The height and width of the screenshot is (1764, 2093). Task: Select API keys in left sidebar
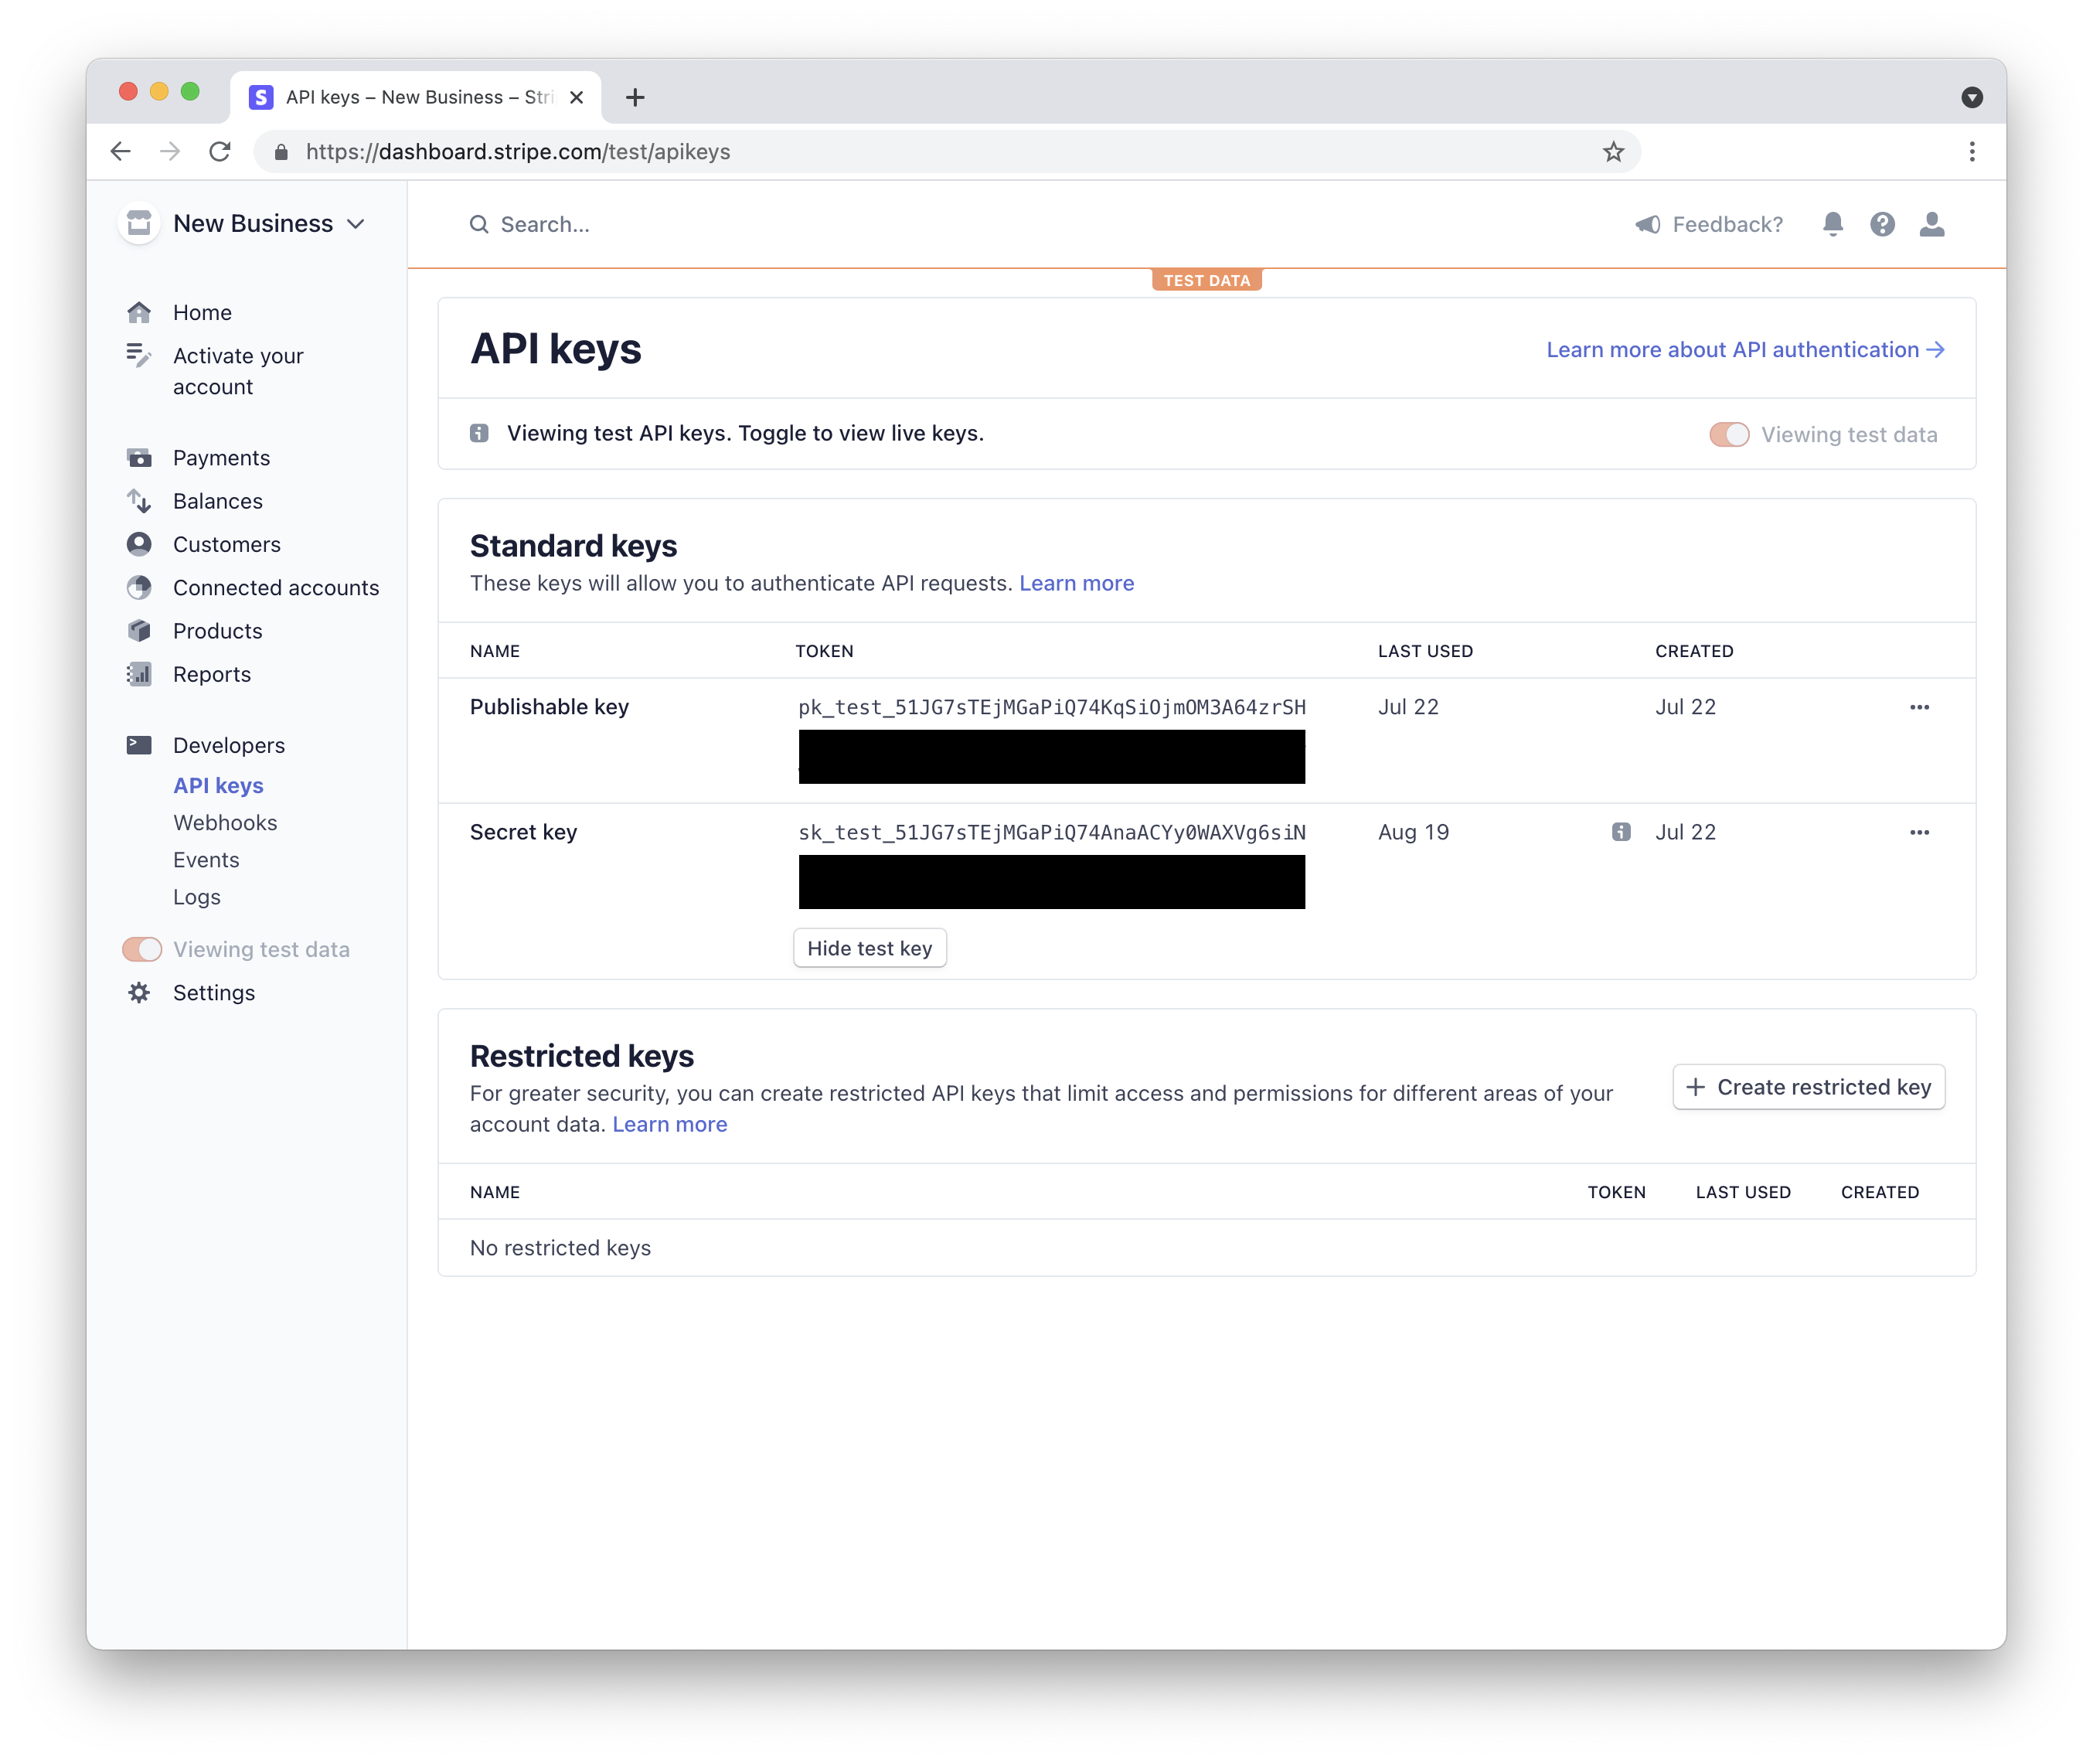click(x=219, y=784)
